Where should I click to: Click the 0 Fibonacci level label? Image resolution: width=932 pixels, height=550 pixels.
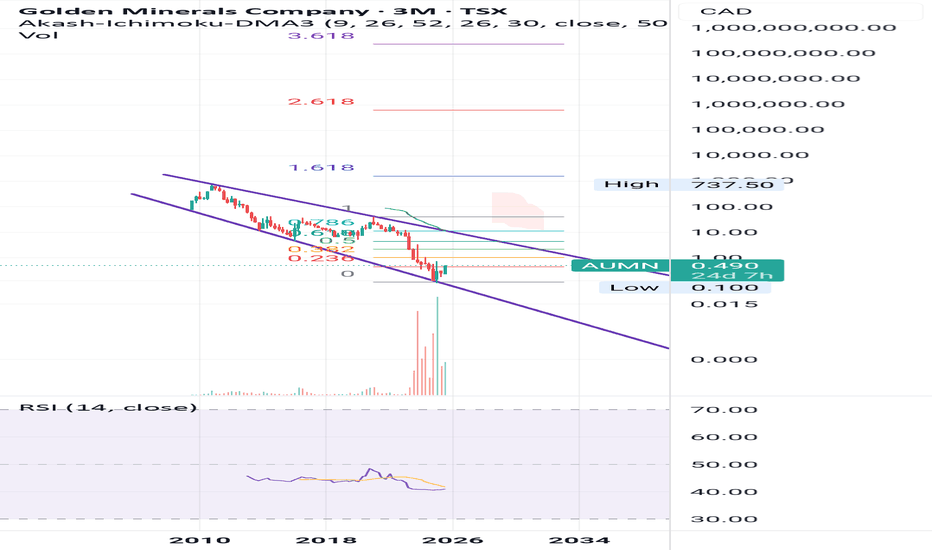(347, 274)
